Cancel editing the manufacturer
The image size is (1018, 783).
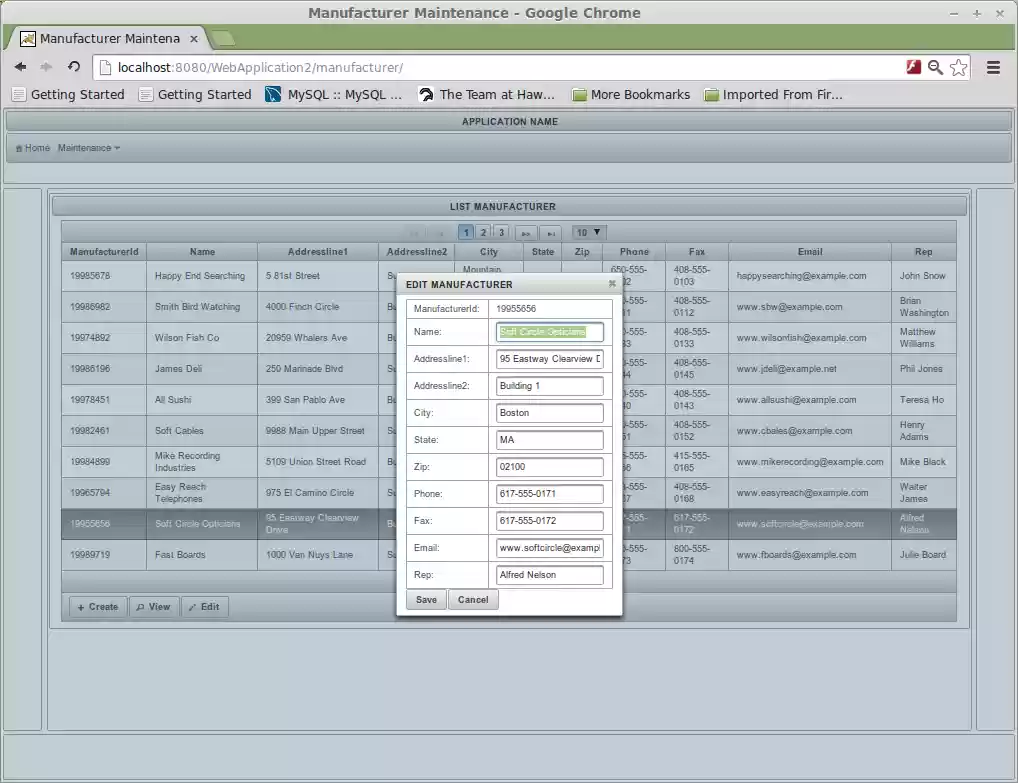(473, 600)
